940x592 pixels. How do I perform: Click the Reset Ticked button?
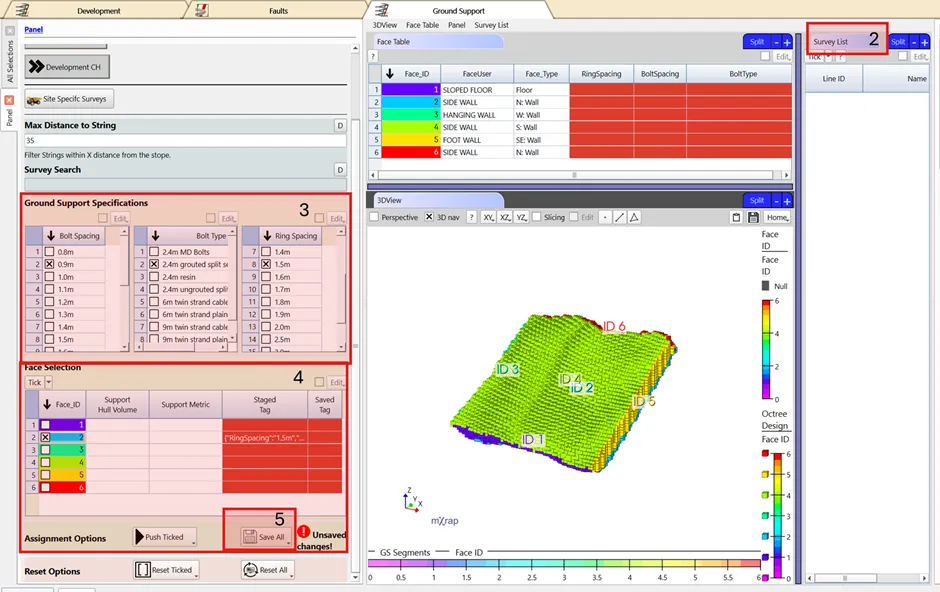coord(166,570)
